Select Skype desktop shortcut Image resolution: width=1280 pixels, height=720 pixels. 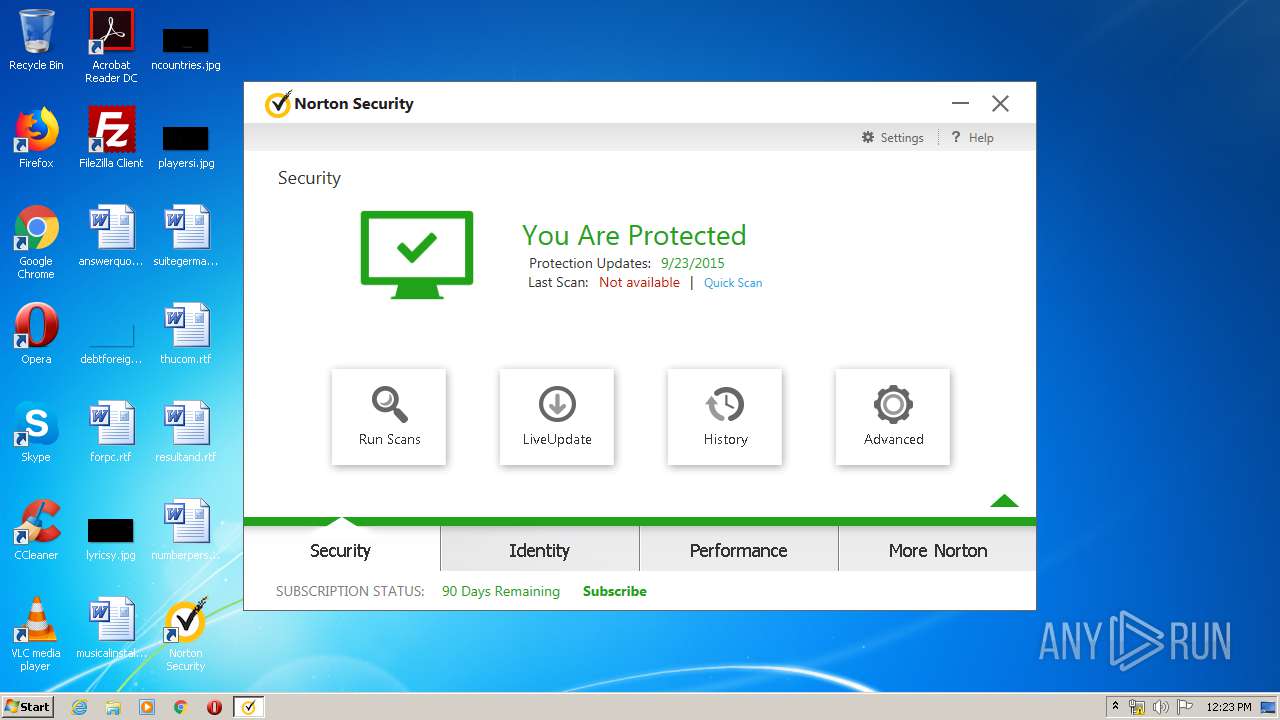(36, 432)
